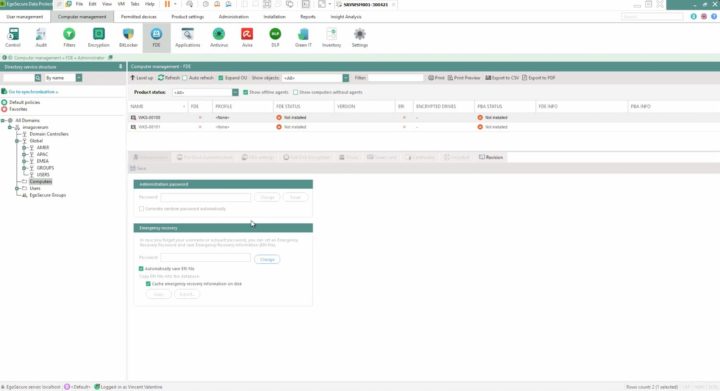Viewport: 720px width, 391px height.
Task: Click the Refresh button
Action: 169,78
